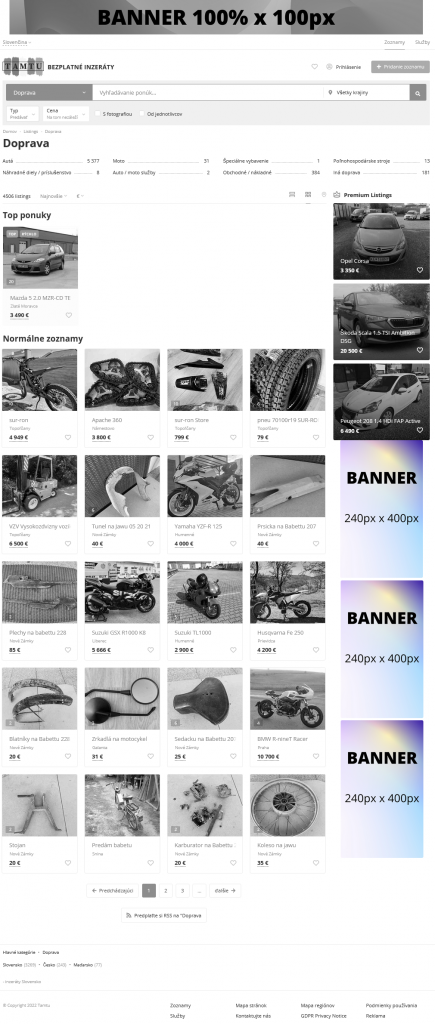Check the Od jednotlivcov checkbox
Screen dimensions: 435x1024
point(142,114)
